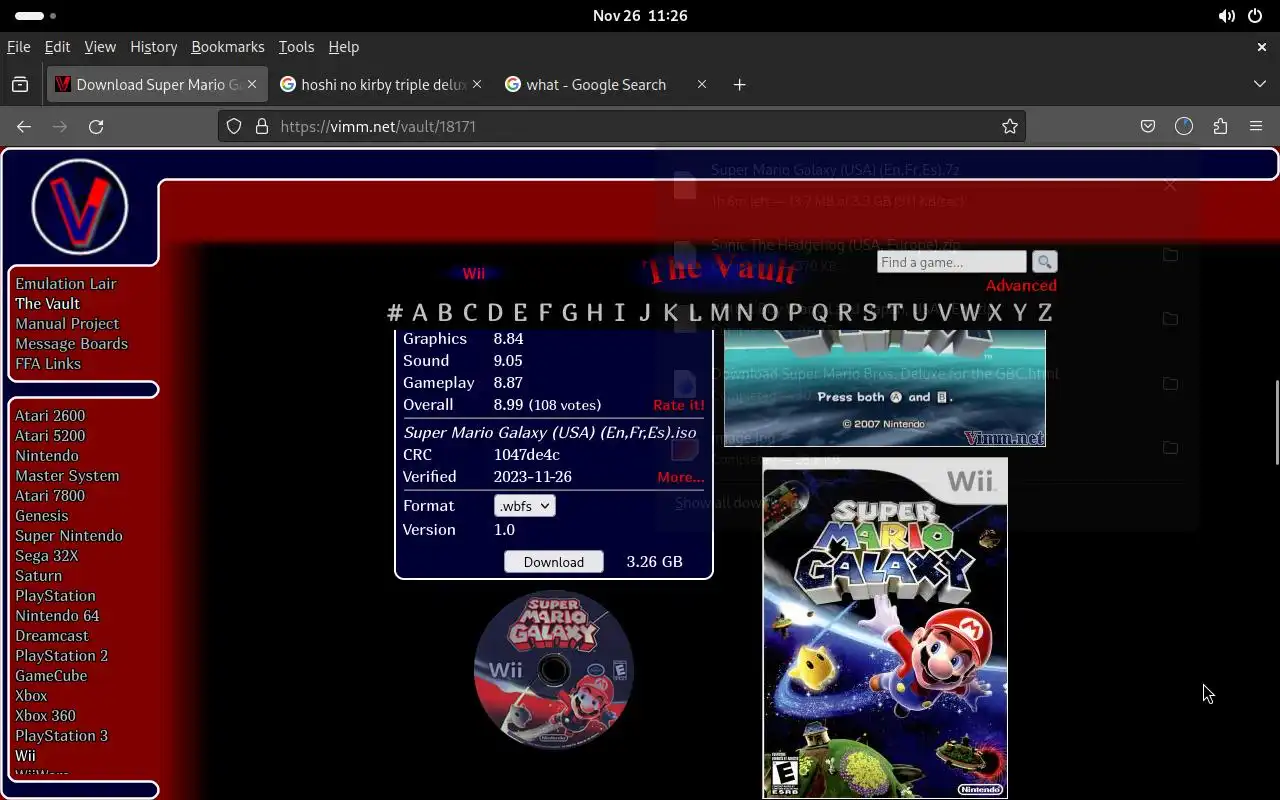1280x800 pixels.
Task: Open the power menu icon
Action: click(x=1255, y=16)
